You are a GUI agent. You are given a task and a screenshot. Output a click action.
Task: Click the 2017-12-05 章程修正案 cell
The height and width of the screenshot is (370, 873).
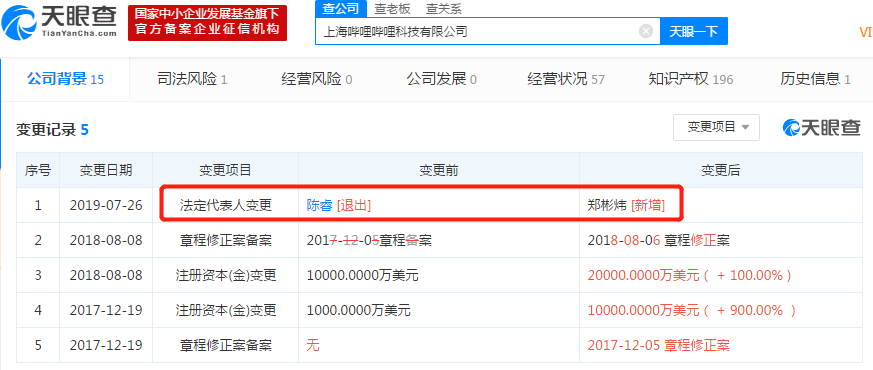(720, 346)
